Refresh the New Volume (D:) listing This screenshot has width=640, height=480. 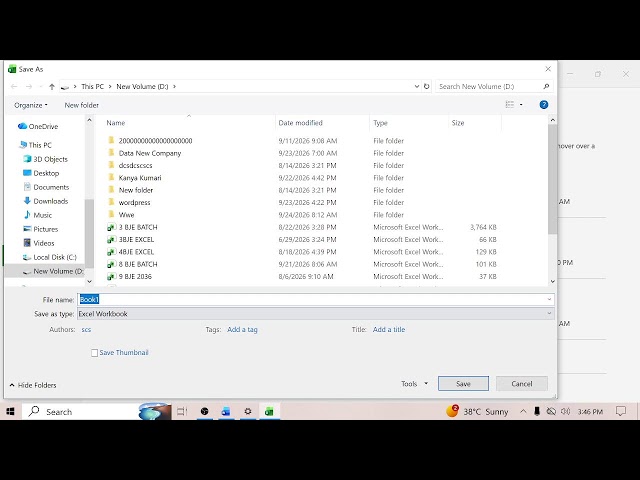tap(427, 87)
